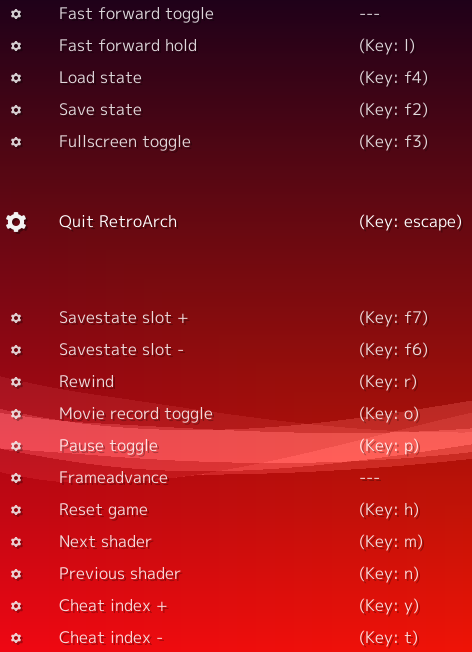Image resolution: width=472 pixels, height=652 pixels.
Task: Select the Fullscreen toggle hotkey entry
Action: (x=236, y=142)
